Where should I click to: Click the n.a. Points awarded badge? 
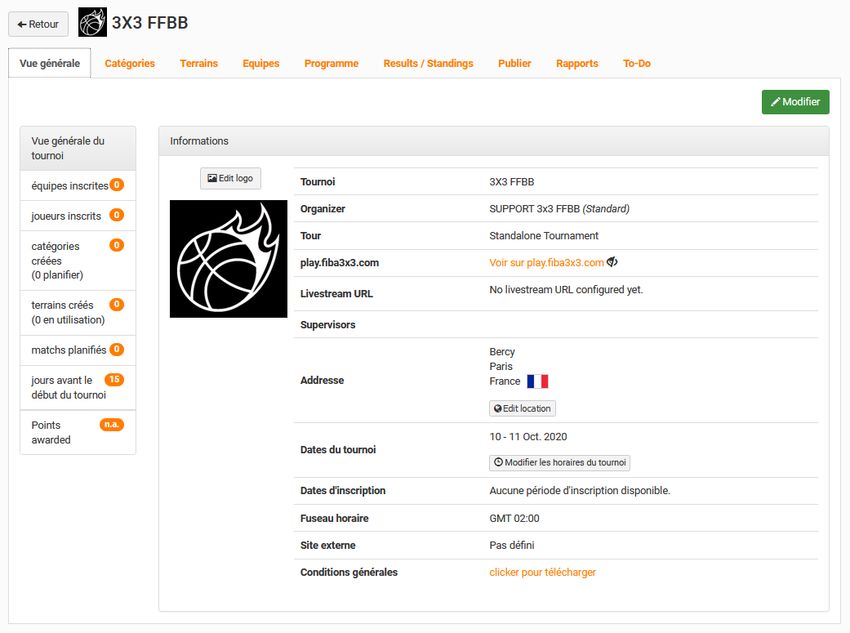pos(112,424)
